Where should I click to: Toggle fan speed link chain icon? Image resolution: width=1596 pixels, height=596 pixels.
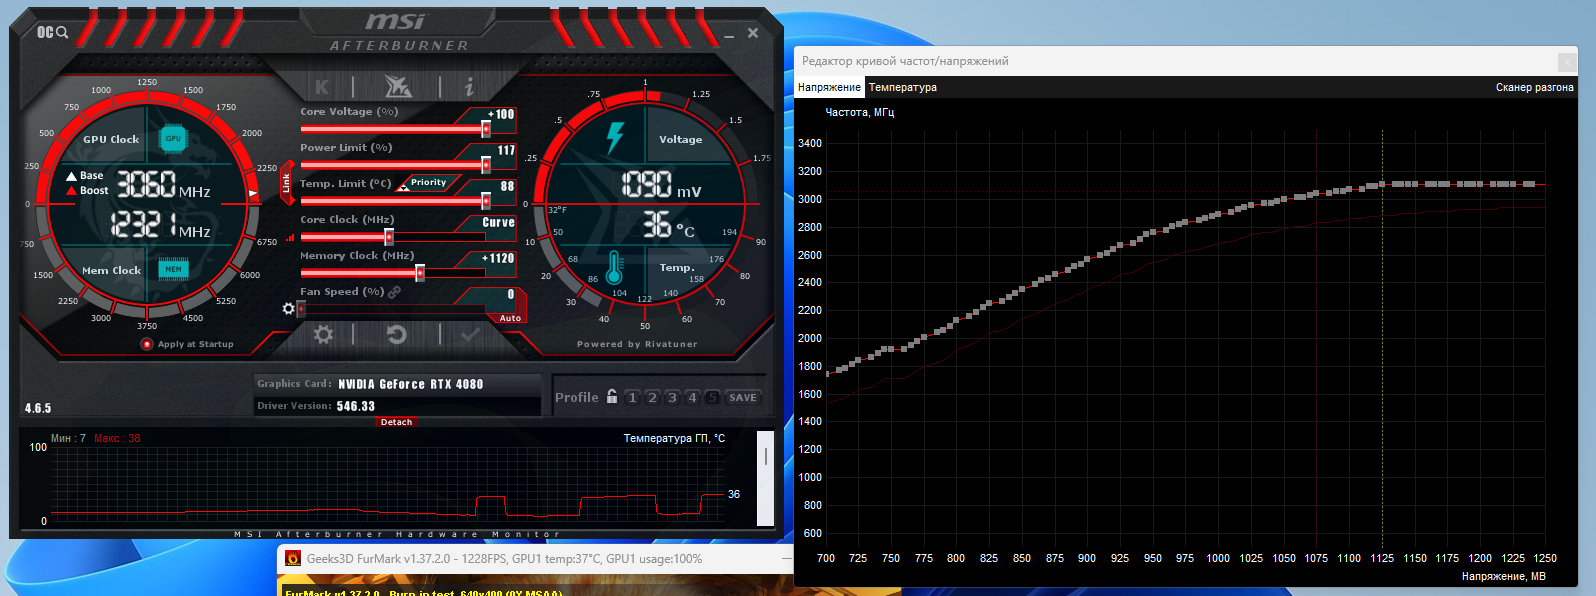pos(394,292)
